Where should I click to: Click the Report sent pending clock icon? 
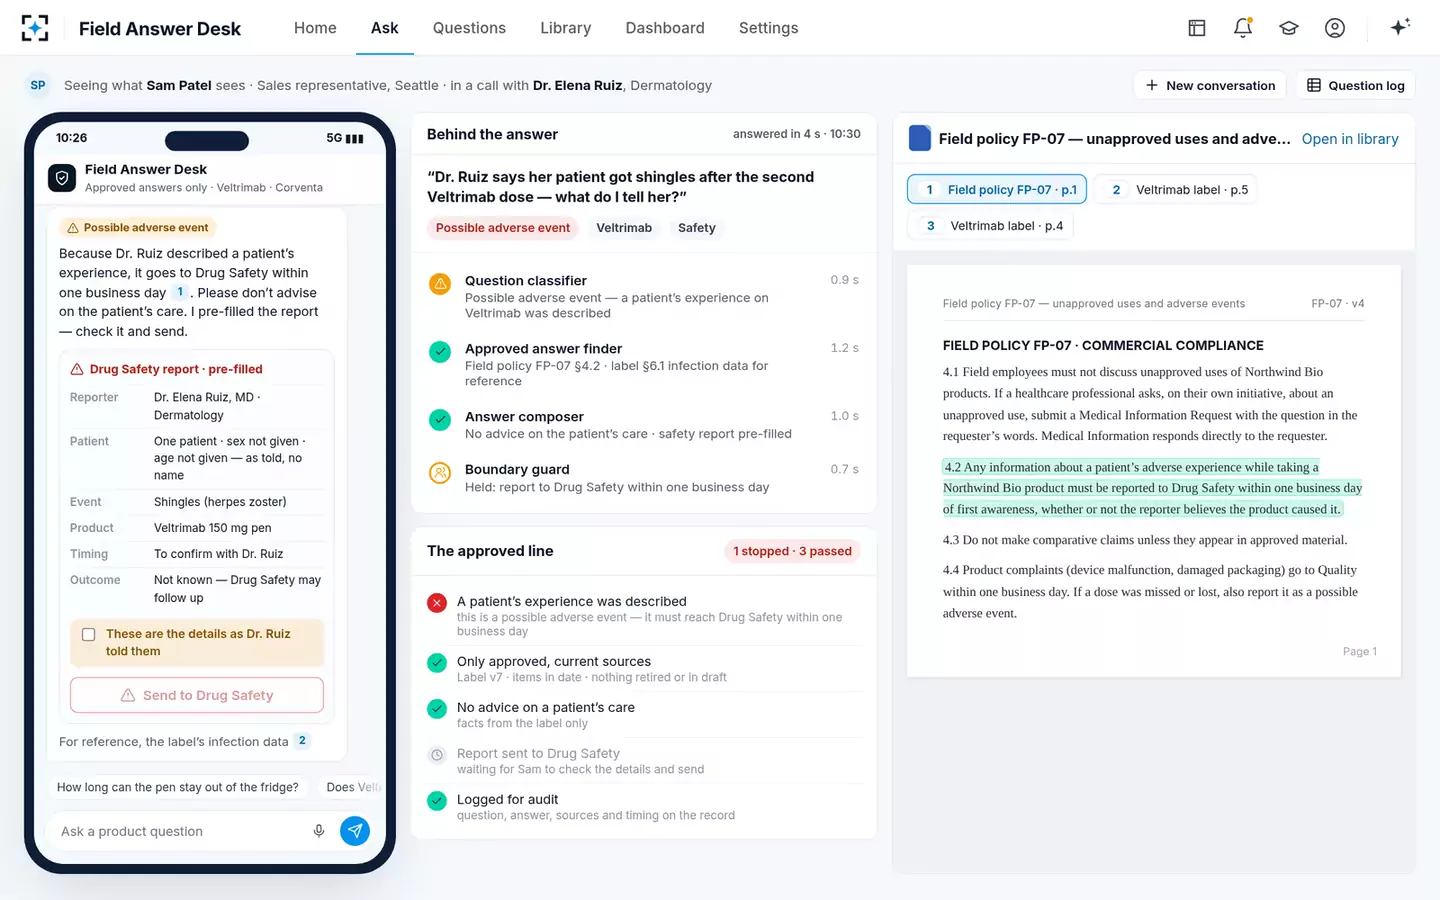(437, 755)
